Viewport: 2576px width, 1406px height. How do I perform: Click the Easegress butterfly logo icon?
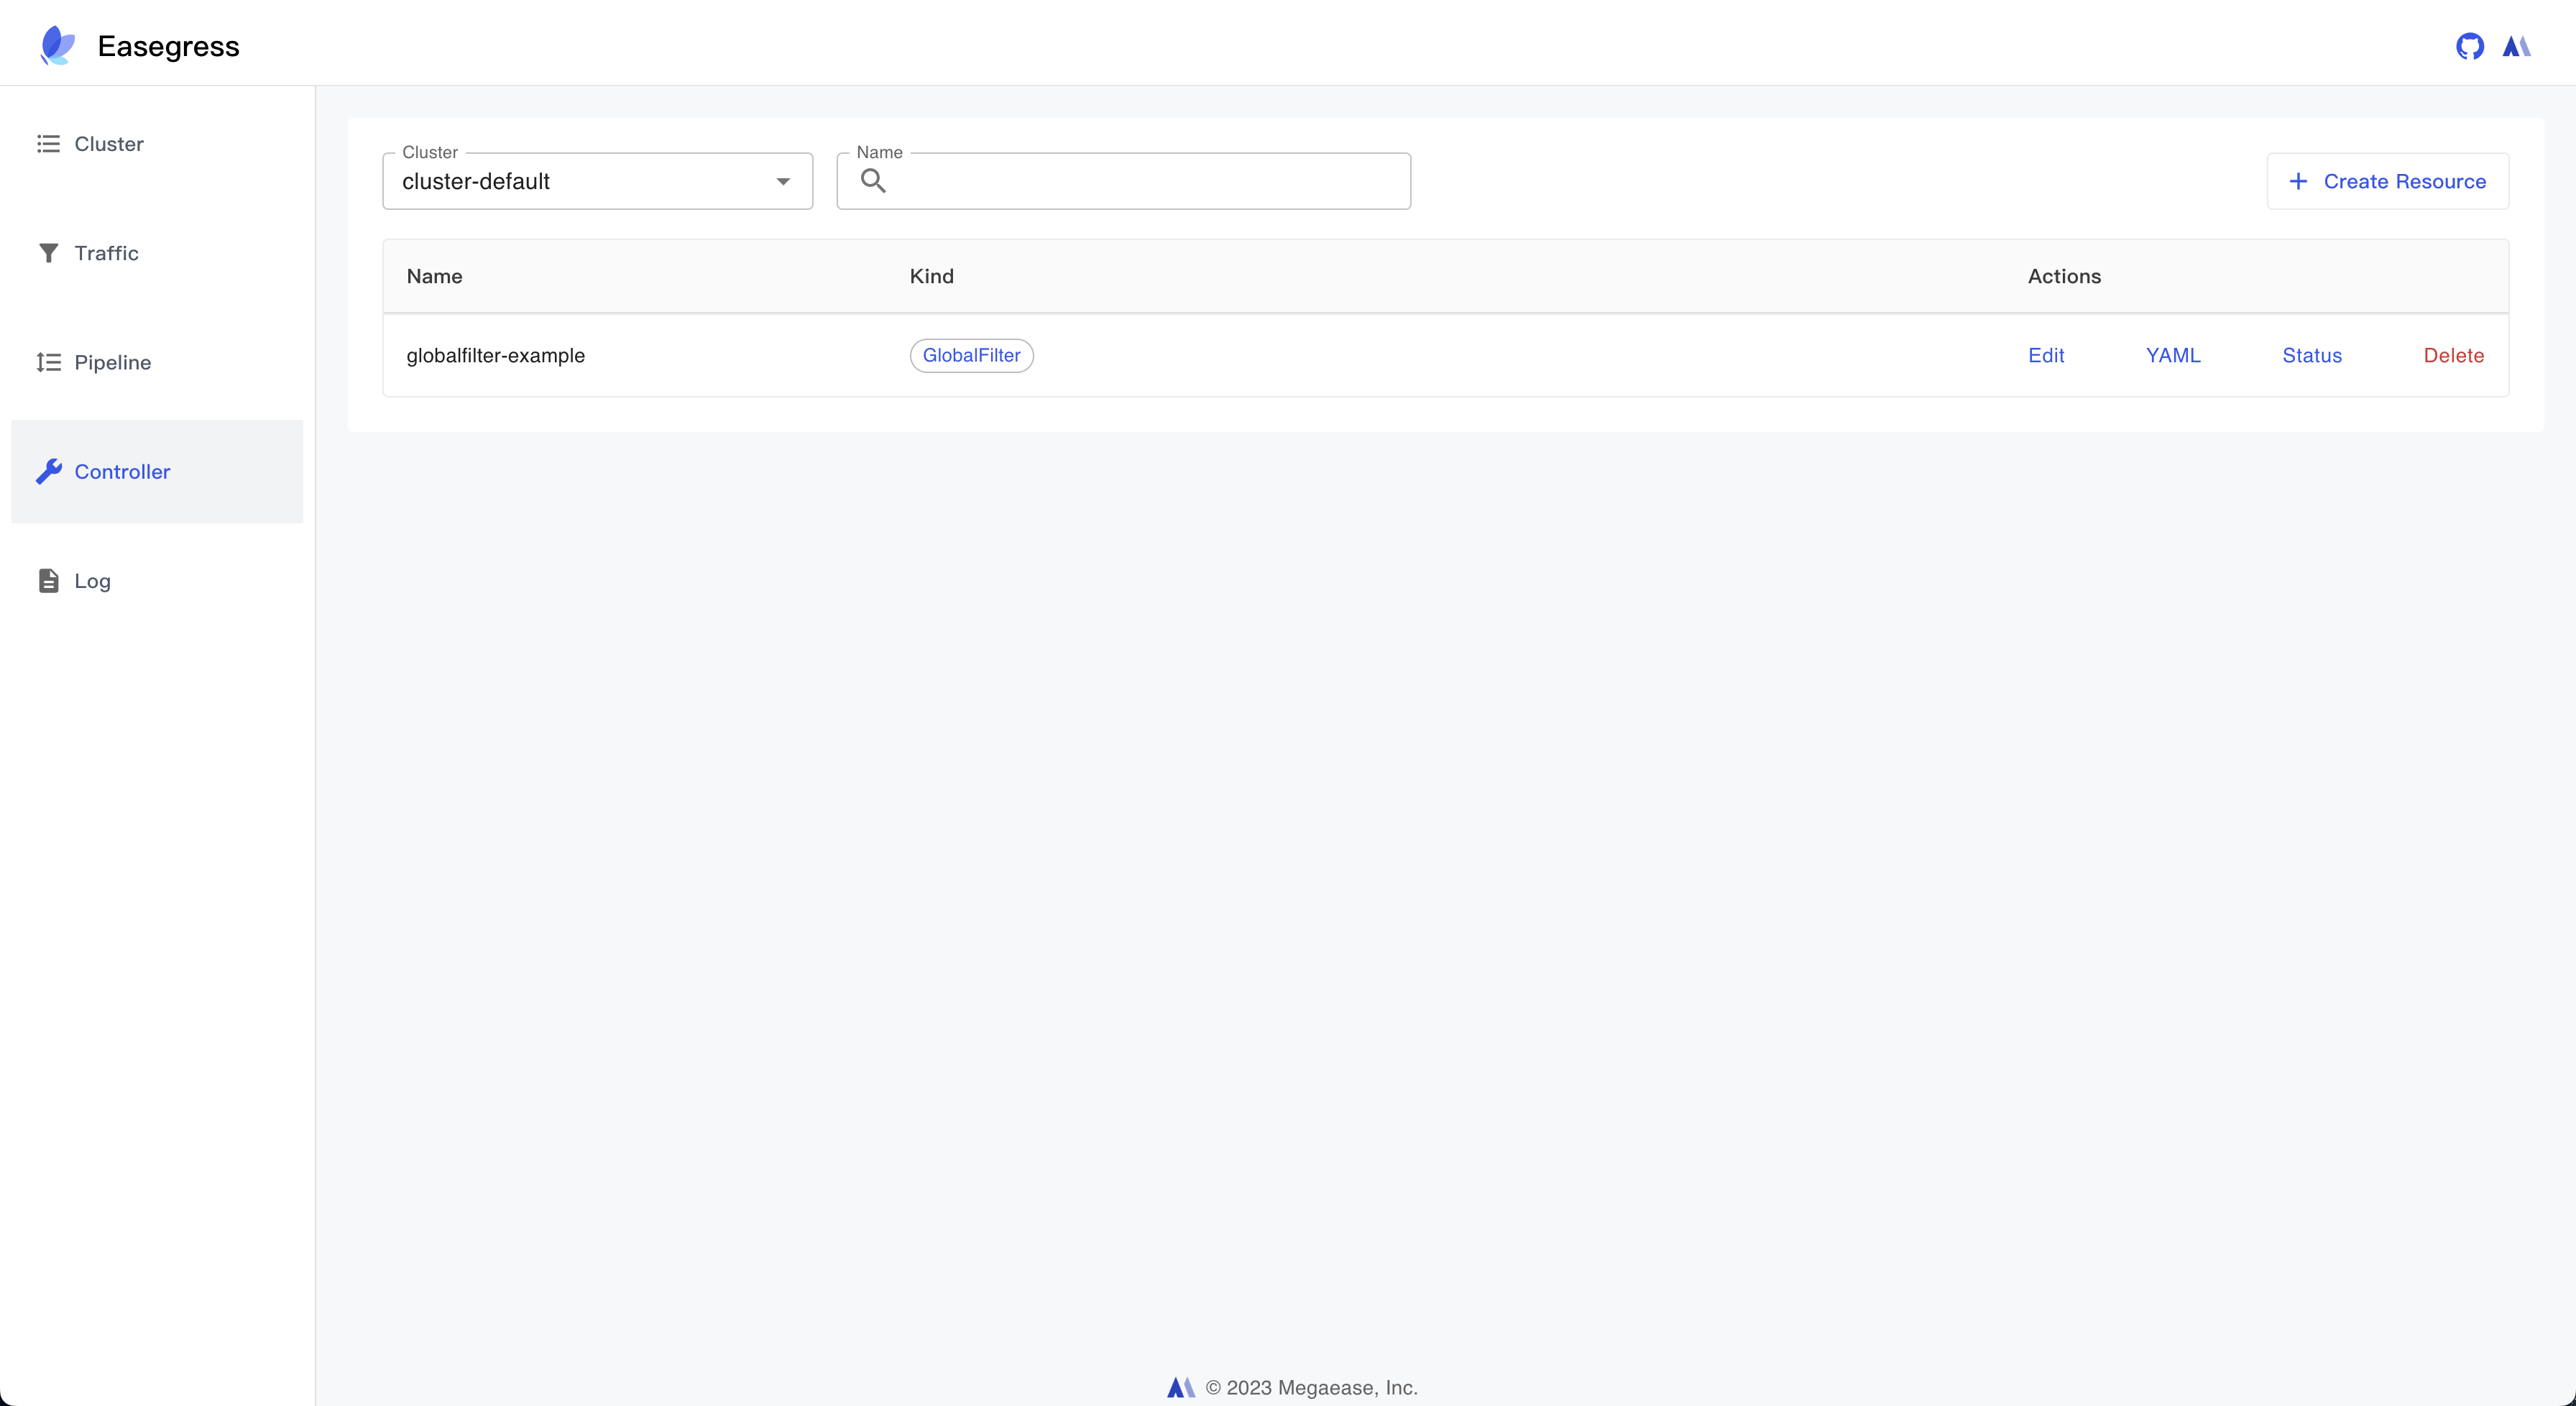(57, 46)
